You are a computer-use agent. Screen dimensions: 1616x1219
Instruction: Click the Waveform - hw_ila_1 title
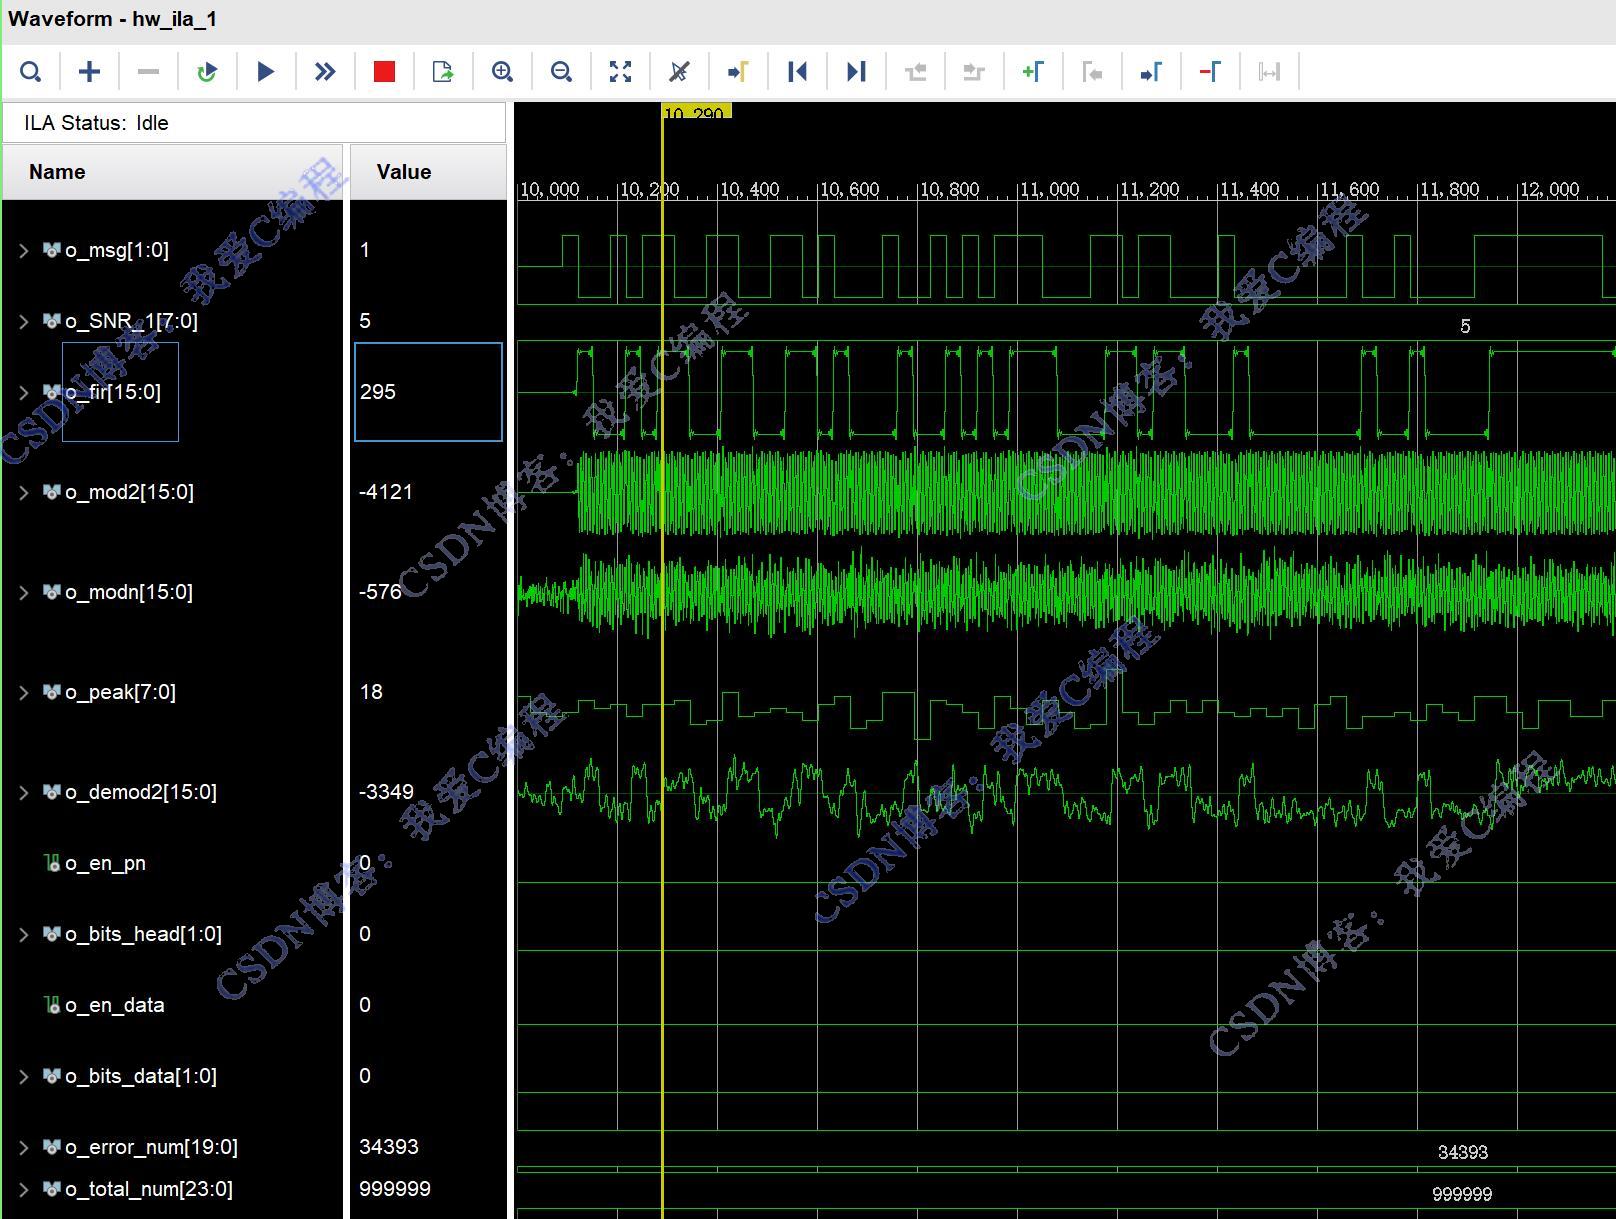[x=113, y=19]
